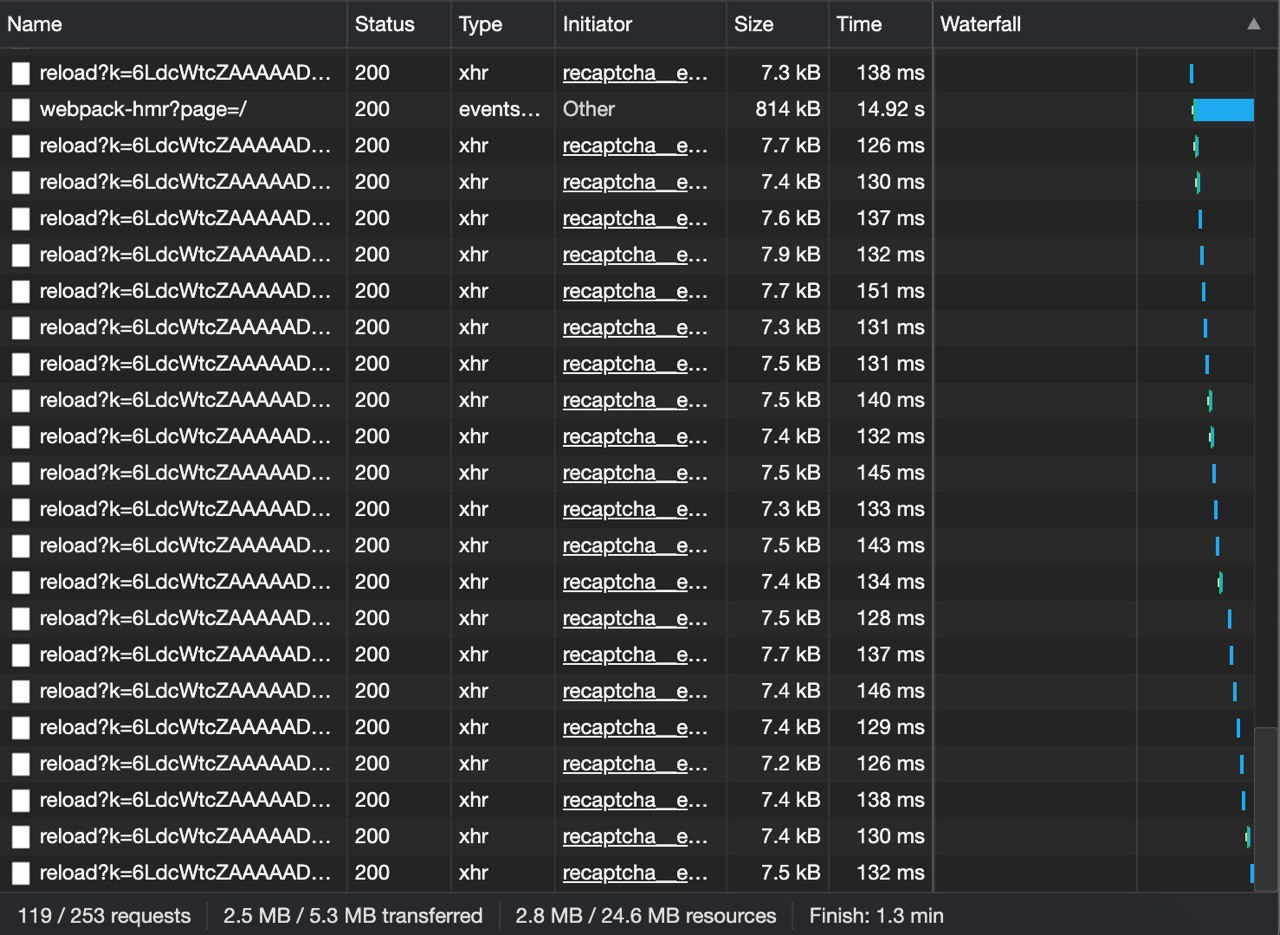Sort by the Initiator column header

point(597,24)
